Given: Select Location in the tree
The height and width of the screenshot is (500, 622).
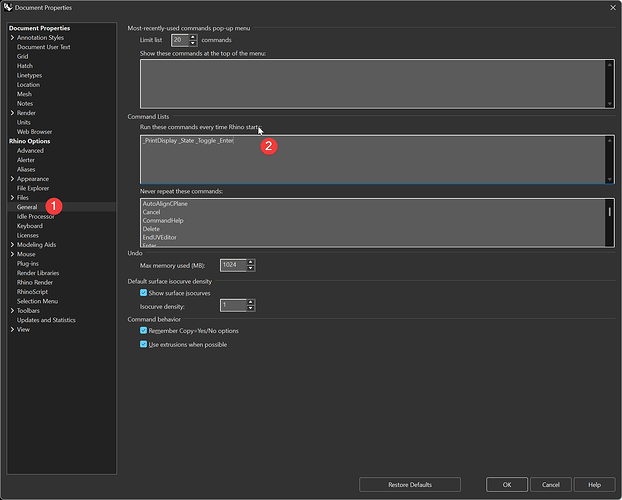Looking at the screenshot, I should pyautogui.click(x=28, y=85).
